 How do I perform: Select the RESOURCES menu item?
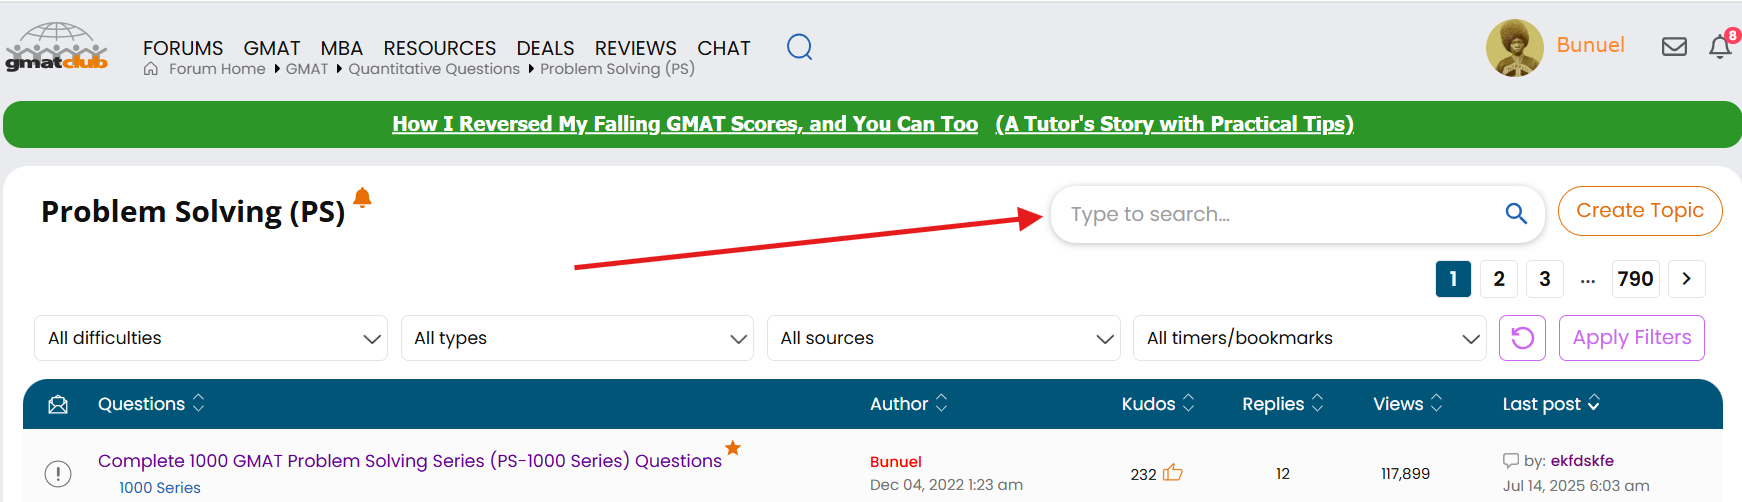(x=439, y=48)
